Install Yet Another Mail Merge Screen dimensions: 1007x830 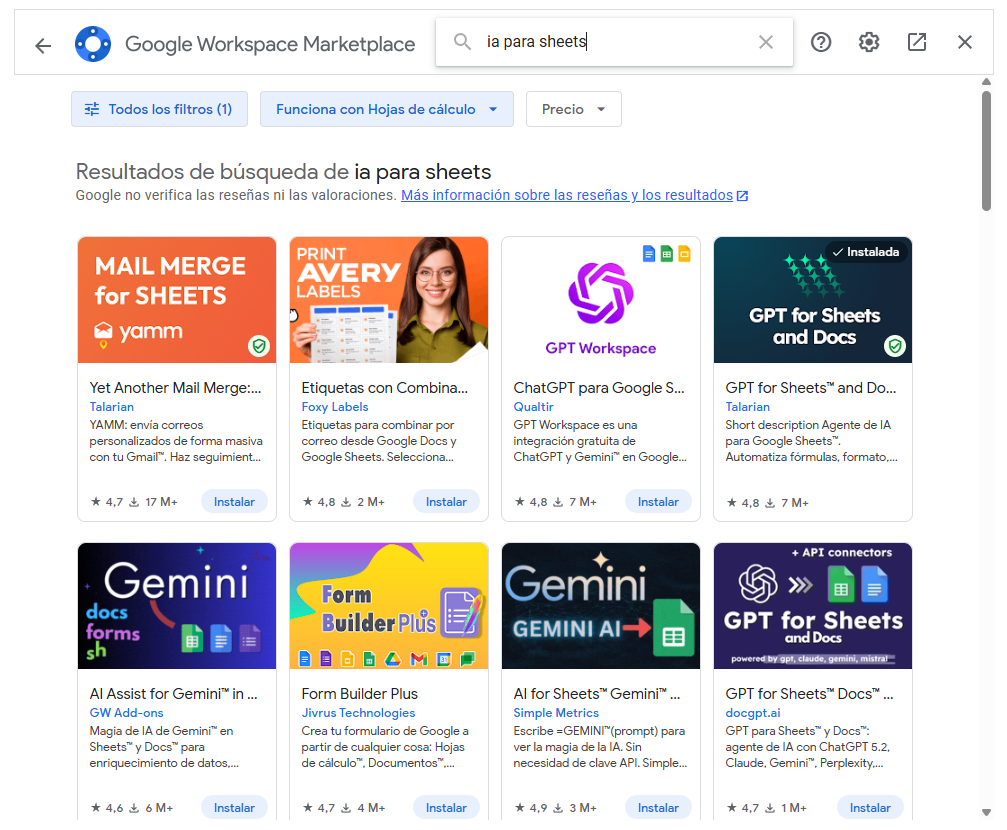pos(234,502)
